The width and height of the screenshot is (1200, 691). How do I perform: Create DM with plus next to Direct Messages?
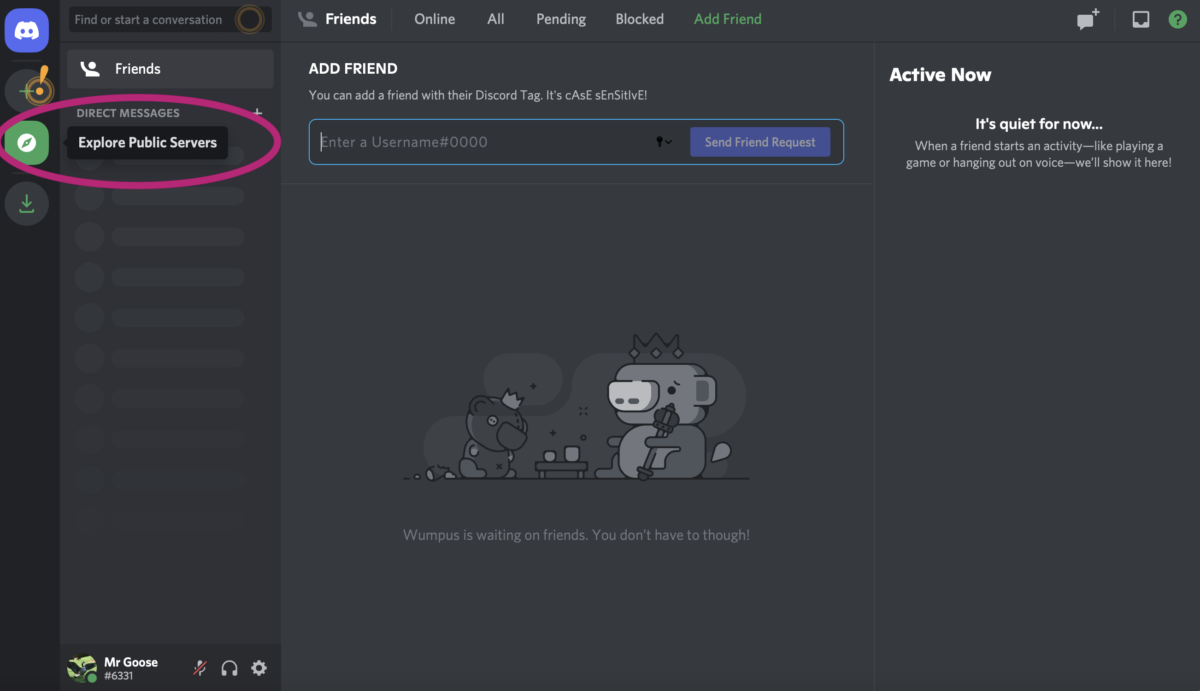tap(257, 113)
